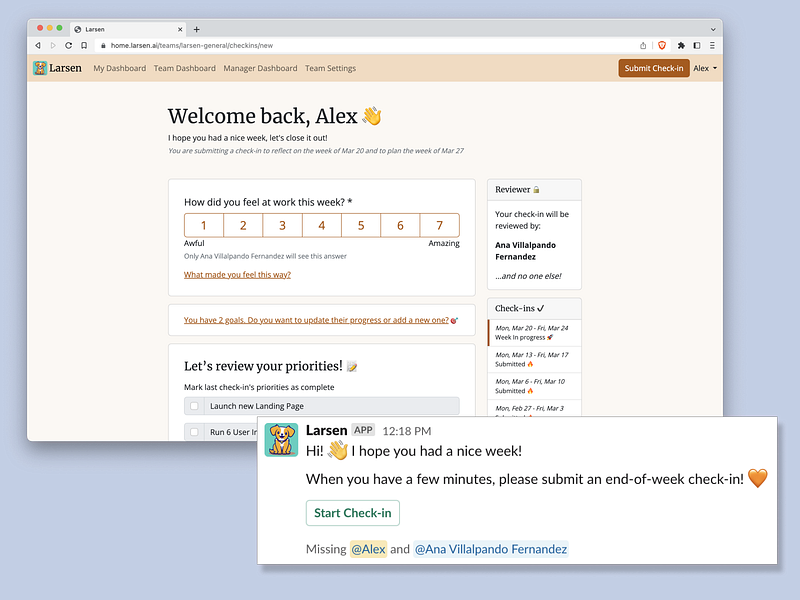Toggle the browser sidebar icon
800x600 pixels.
pyautogui.click(x=696, y=45)
